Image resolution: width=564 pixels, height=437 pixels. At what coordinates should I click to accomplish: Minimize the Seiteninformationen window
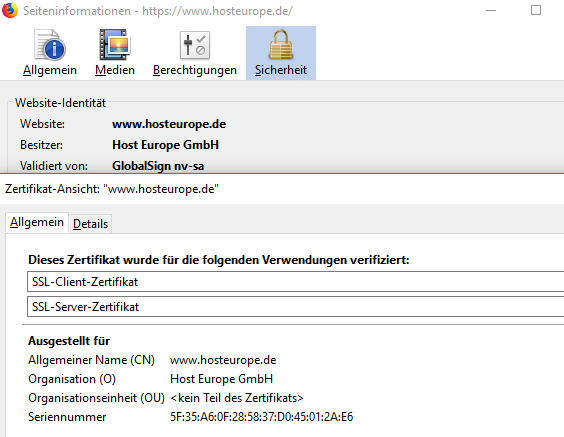click(x=491, y=10)
